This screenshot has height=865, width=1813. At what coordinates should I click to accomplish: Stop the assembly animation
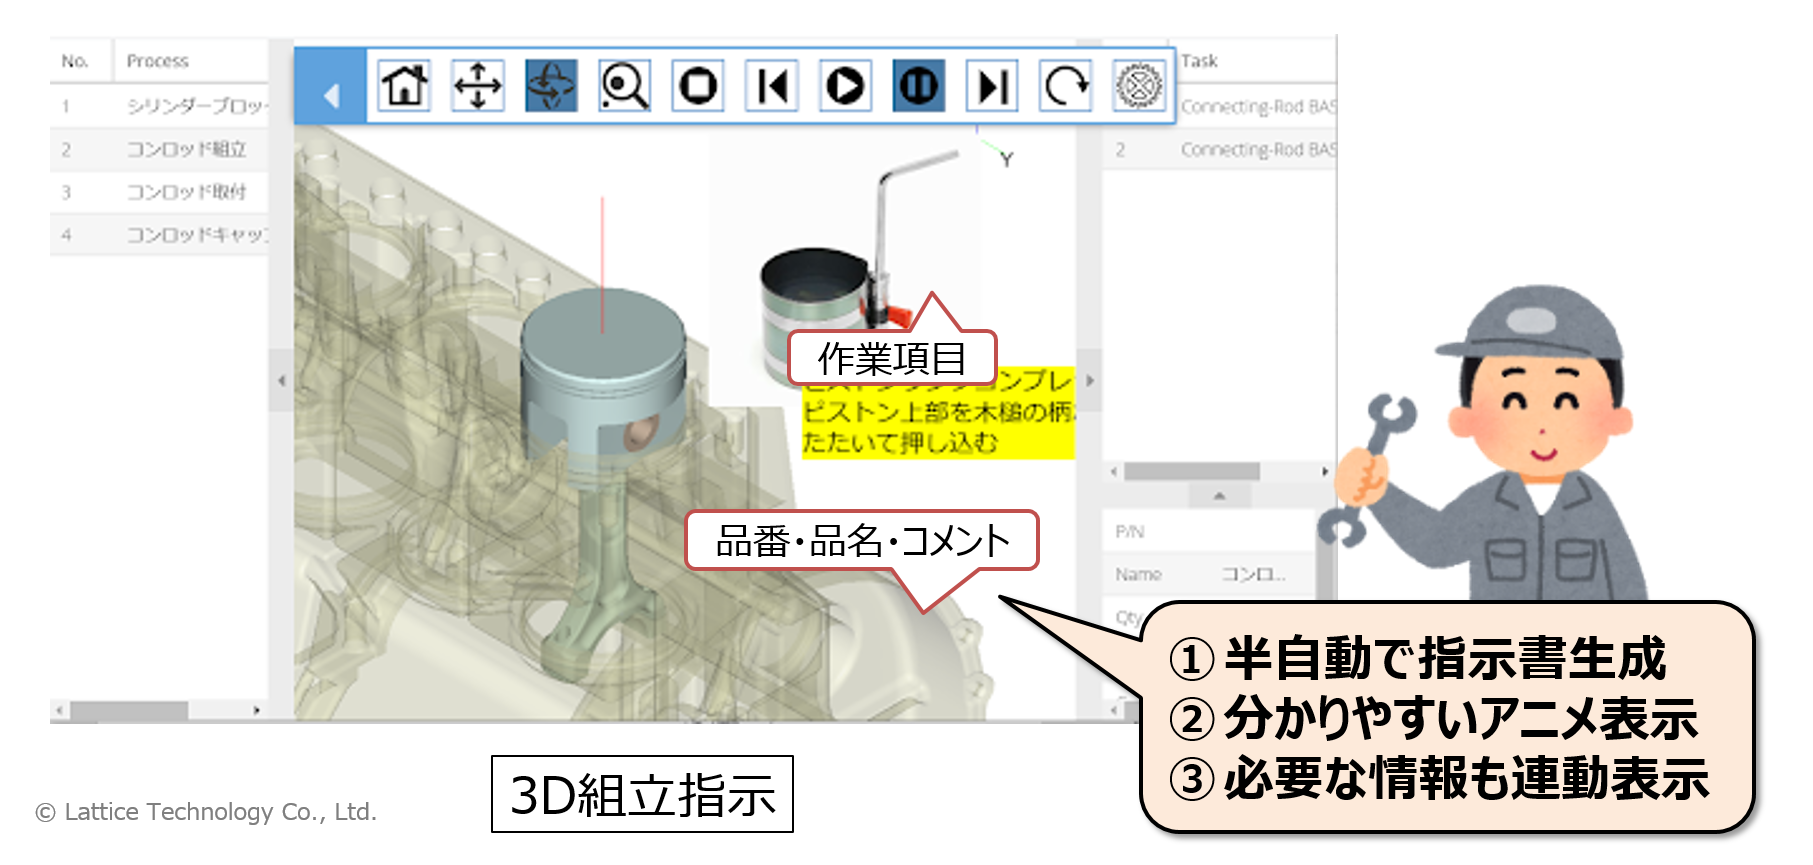click(698, 85)
